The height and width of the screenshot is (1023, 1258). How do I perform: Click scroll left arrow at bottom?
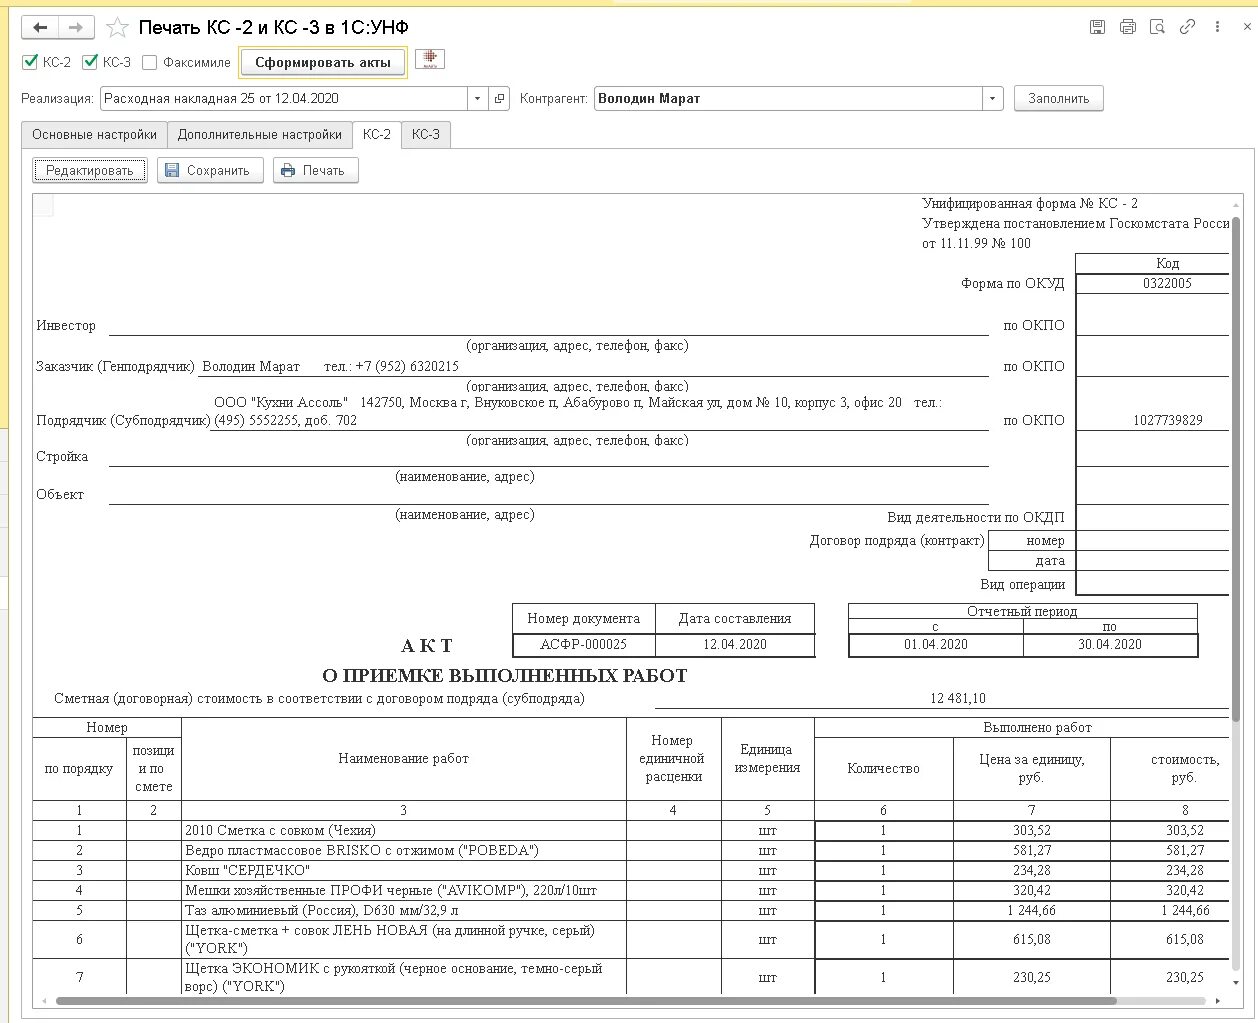tap(44, 1000)
